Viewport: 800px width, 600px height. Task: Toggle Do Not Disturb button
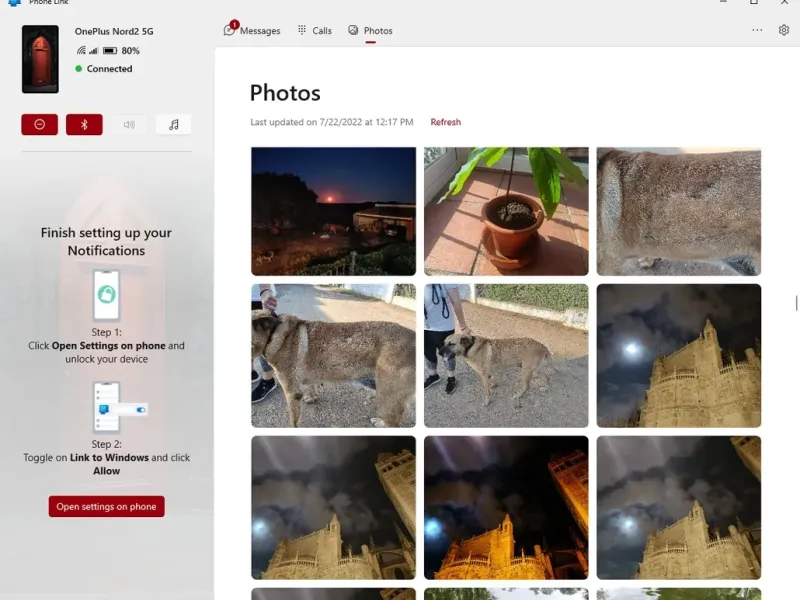coord(39,124)
